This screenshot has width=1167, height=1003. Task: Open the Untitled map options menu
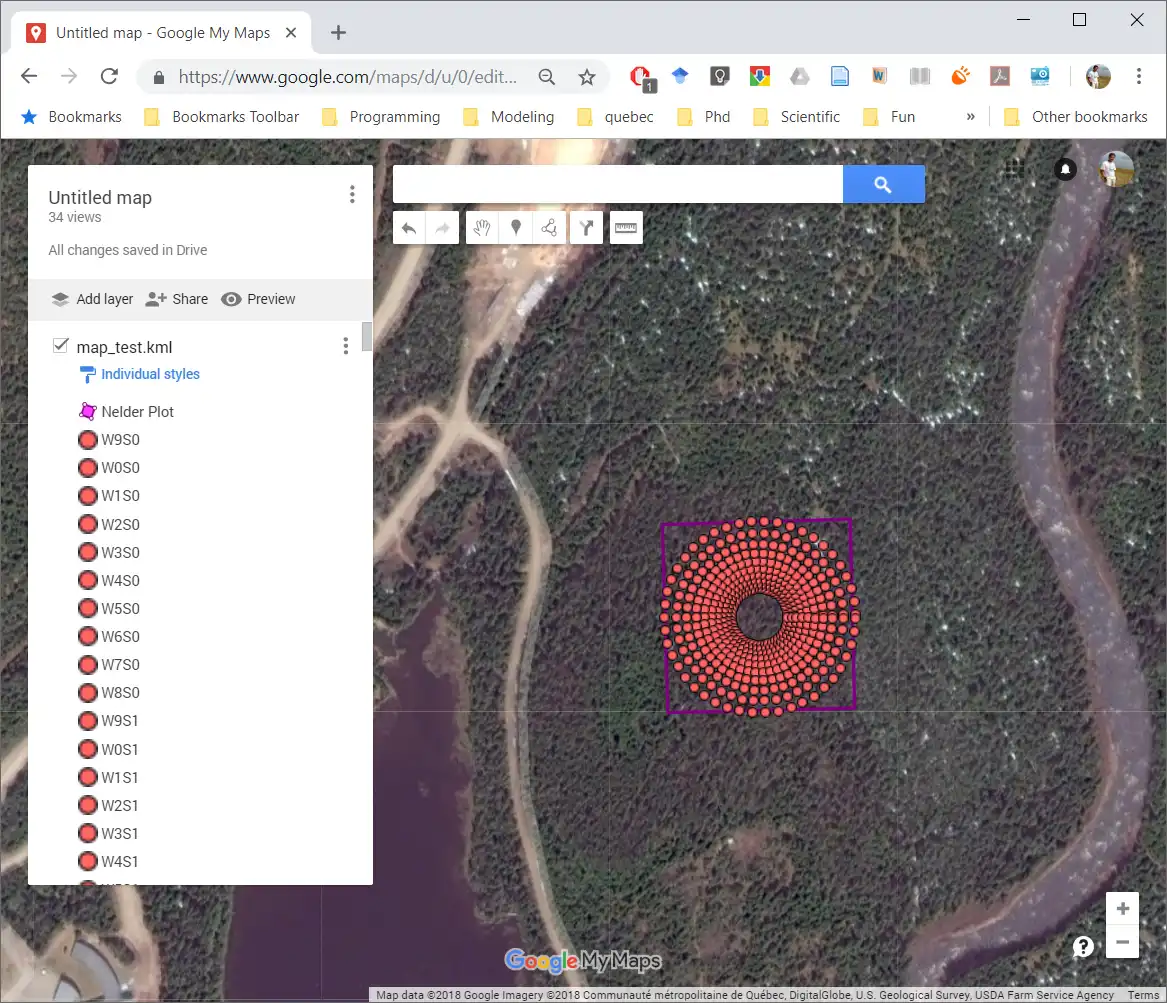click(x=352, y=195)
